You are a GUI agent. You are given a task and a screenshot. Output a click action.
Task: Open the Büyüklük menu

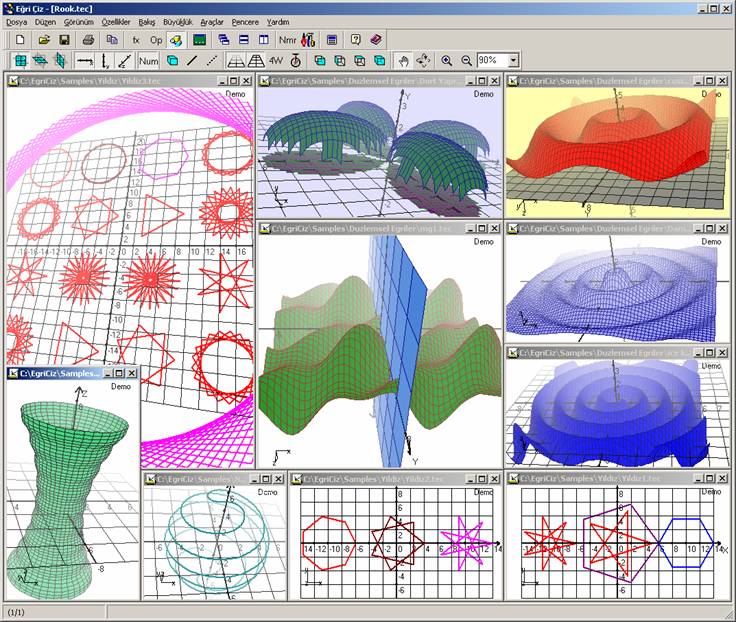point(178,22)
